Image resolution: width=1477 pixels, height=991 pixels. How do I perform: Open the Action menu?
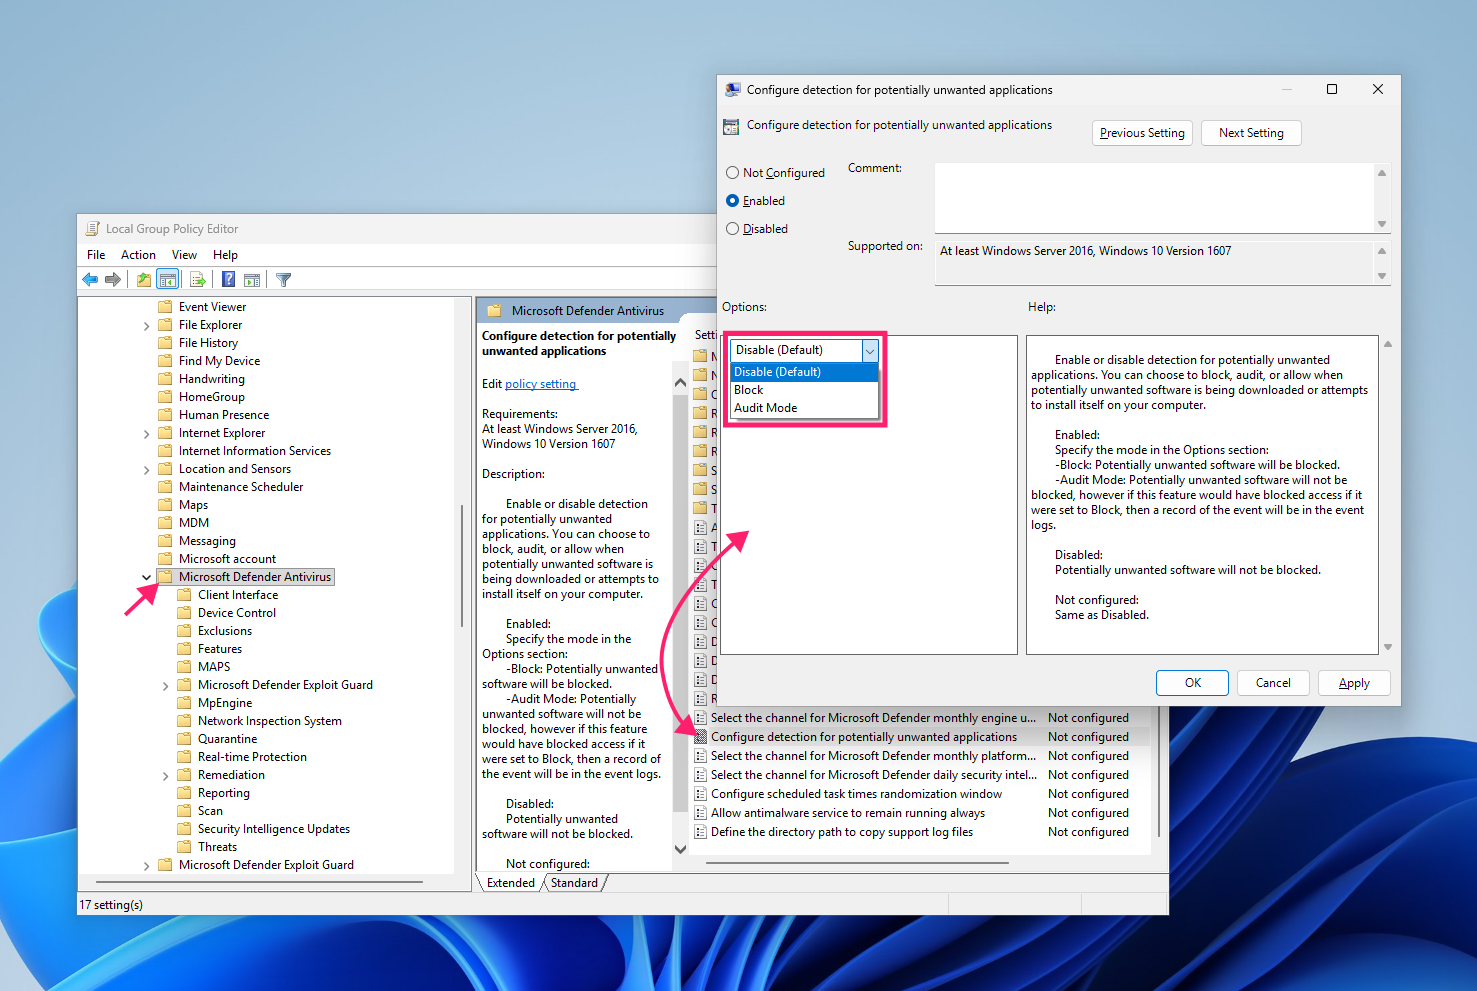138,255
